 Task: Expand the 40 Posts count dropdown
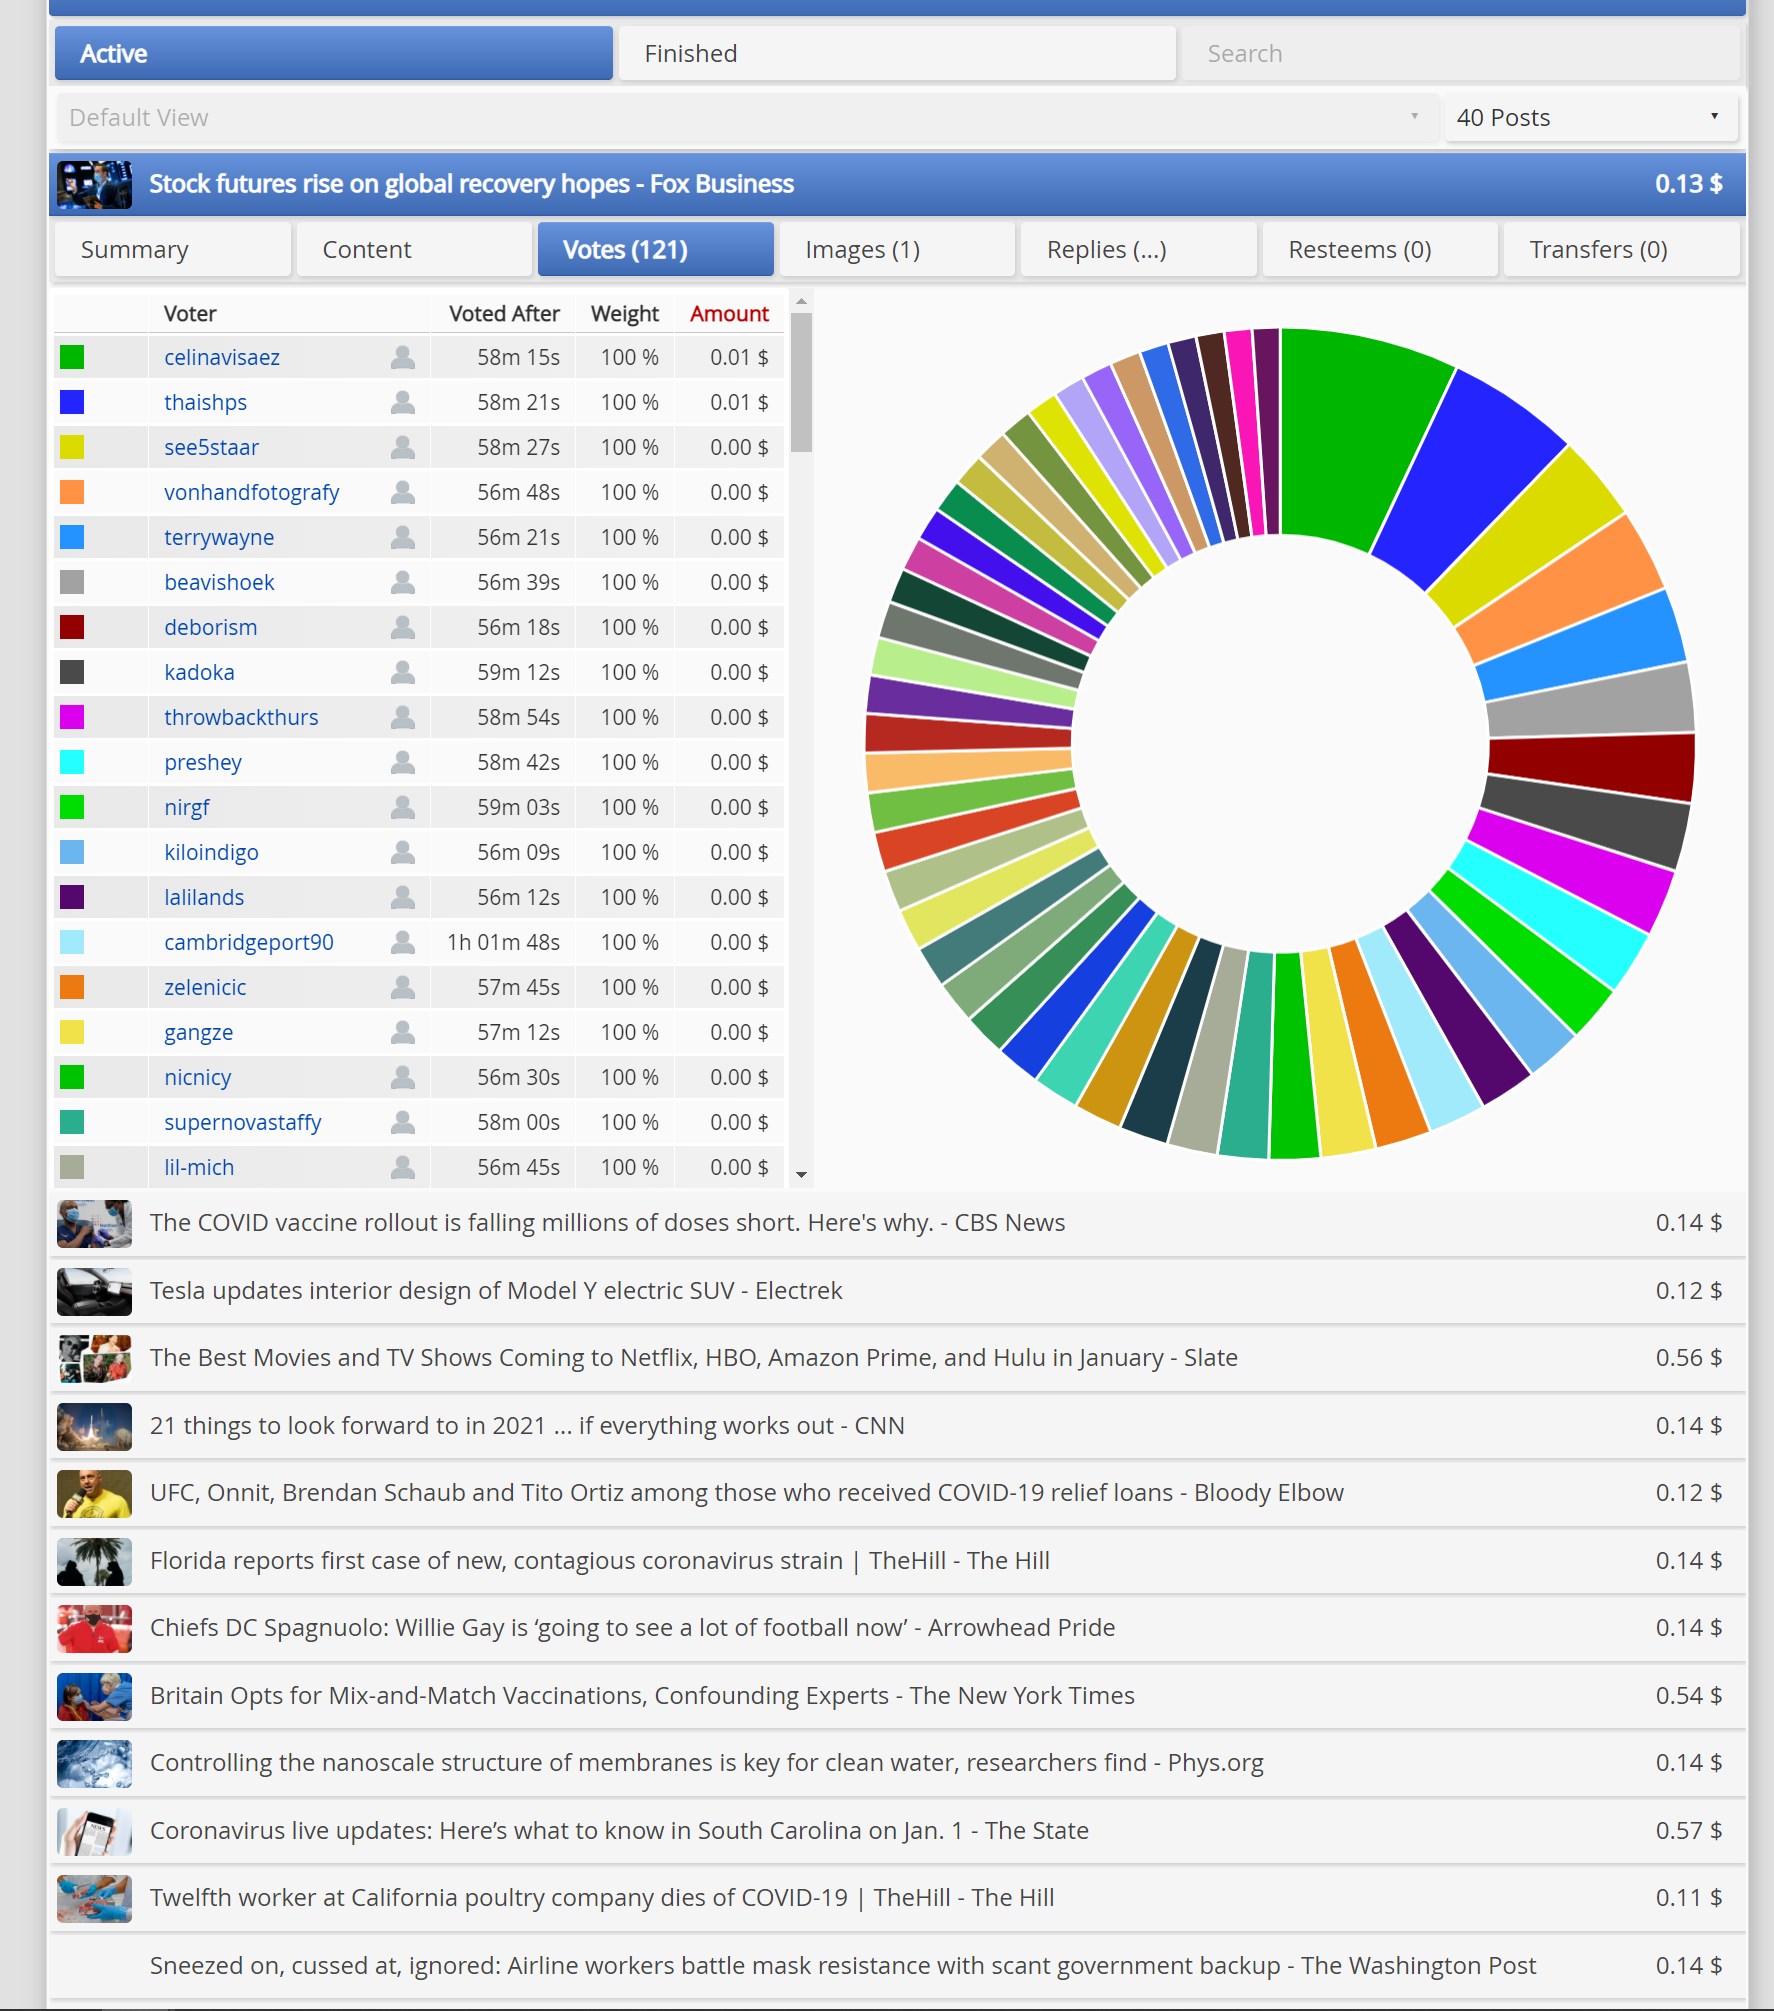1590,118
